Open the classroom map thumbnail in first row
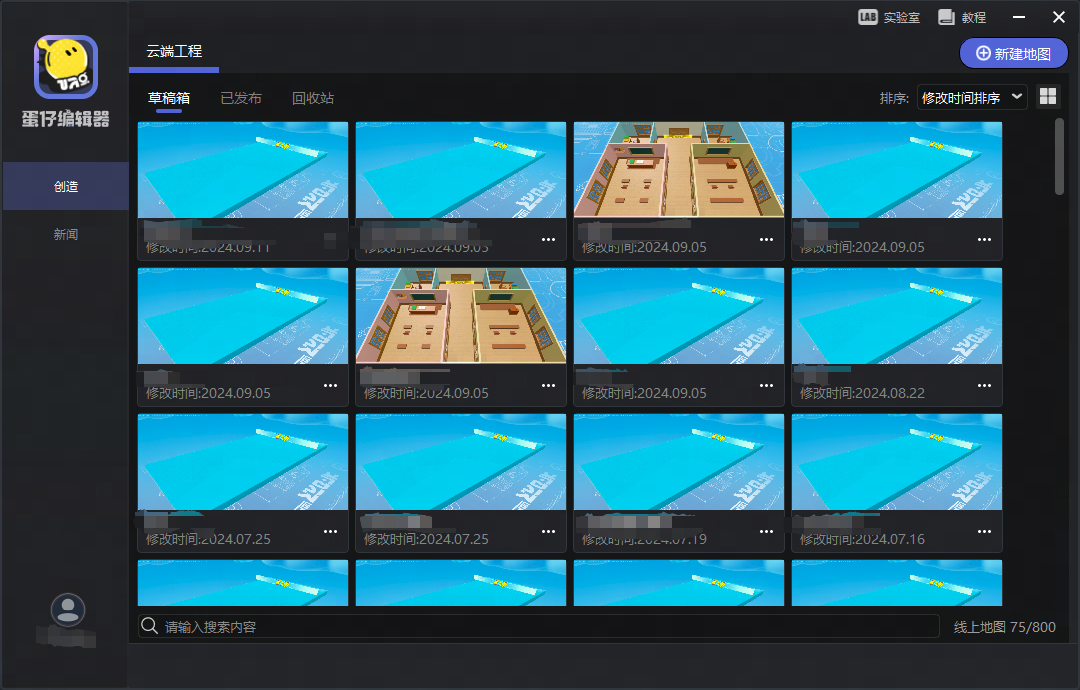Viewport: 1080px width, 690px height. coord(679,169)
